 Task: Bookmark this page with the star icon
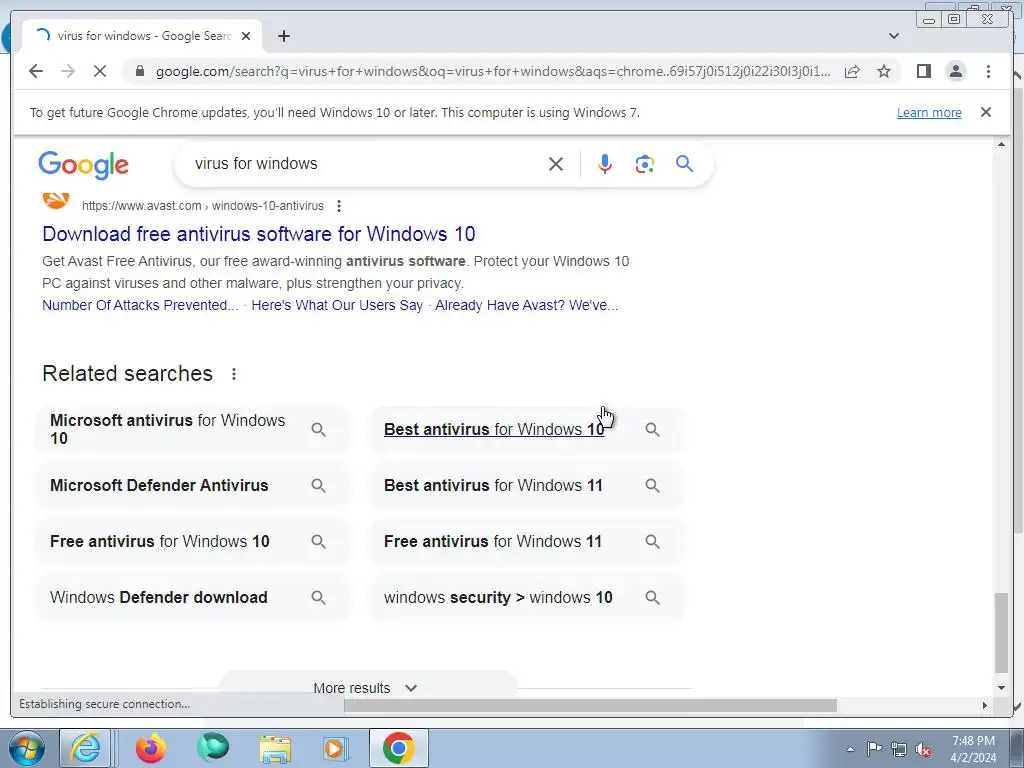click(x=884, y=71)
